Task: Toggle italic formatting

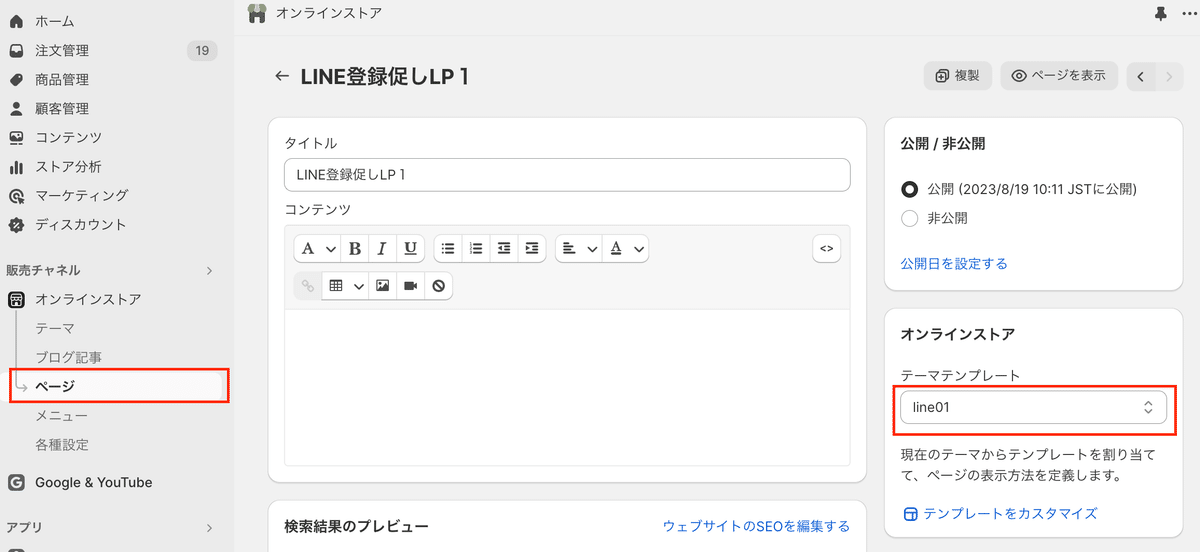Action: 382,248
